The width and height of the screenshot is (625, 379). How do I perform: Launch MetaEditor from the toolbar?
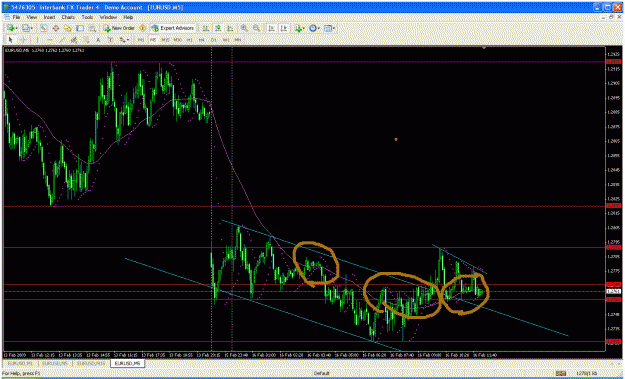[x=143, y=28]
